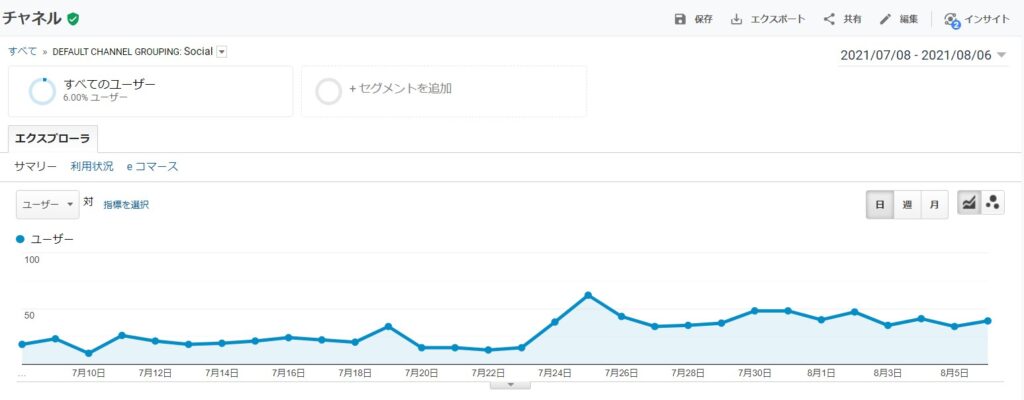Viewport: 1024px width, 400px height.
Task: Switch to 利用状況 view
Action: 92,167
